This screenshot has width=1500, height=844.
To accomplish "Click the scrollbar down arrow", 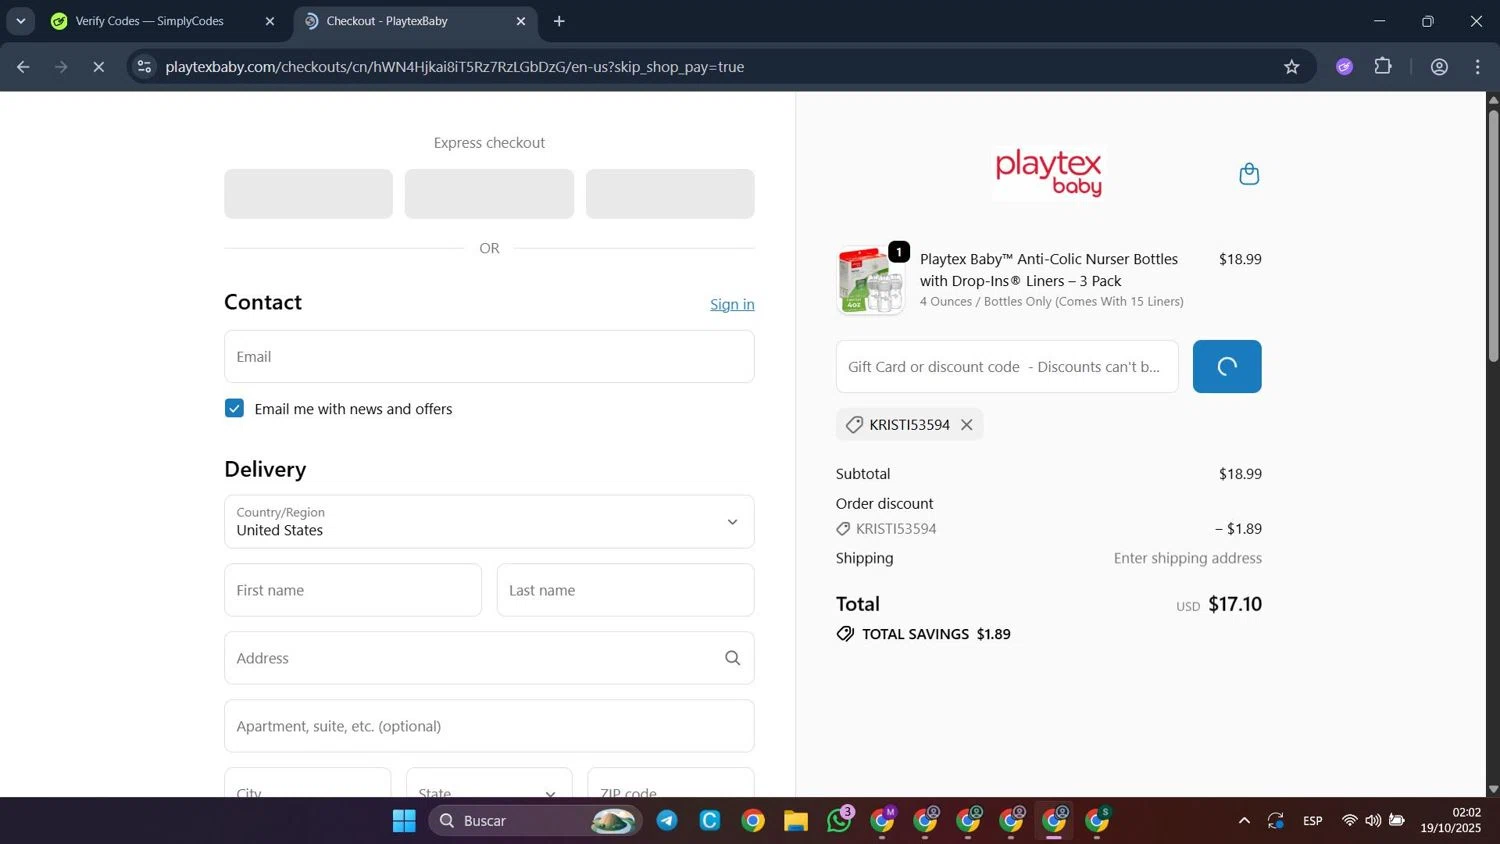I will [1493, 789].
